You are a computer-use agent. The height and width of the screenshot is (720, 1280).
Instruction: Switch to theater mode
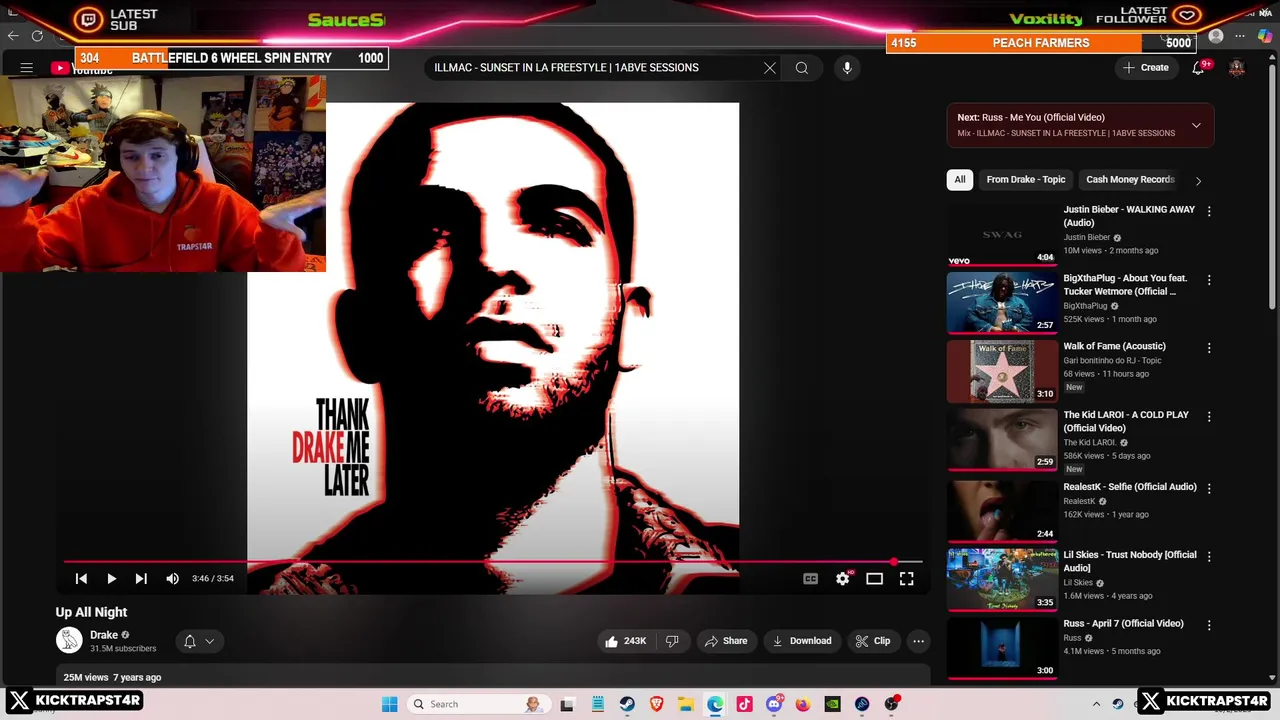[875, 579]
